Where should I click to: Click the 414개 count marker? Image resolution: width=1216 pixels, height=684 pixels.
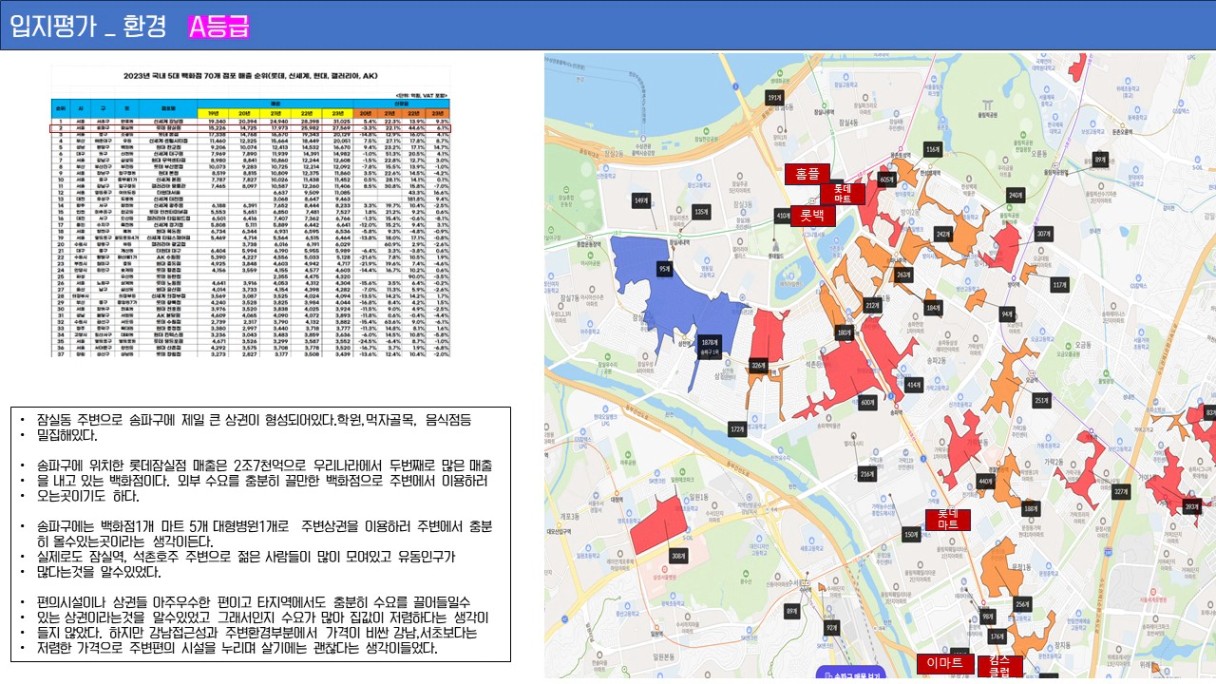coord(913,384)
